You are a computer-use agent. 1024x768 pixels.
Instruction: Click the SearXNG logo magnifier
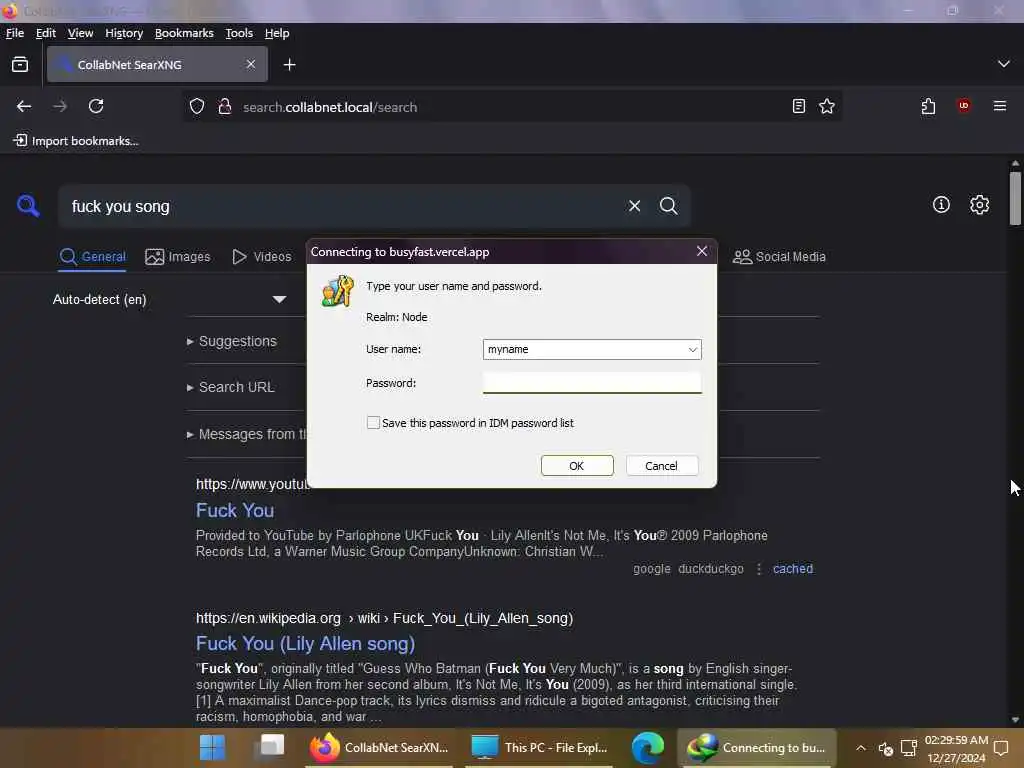point(28,206)
